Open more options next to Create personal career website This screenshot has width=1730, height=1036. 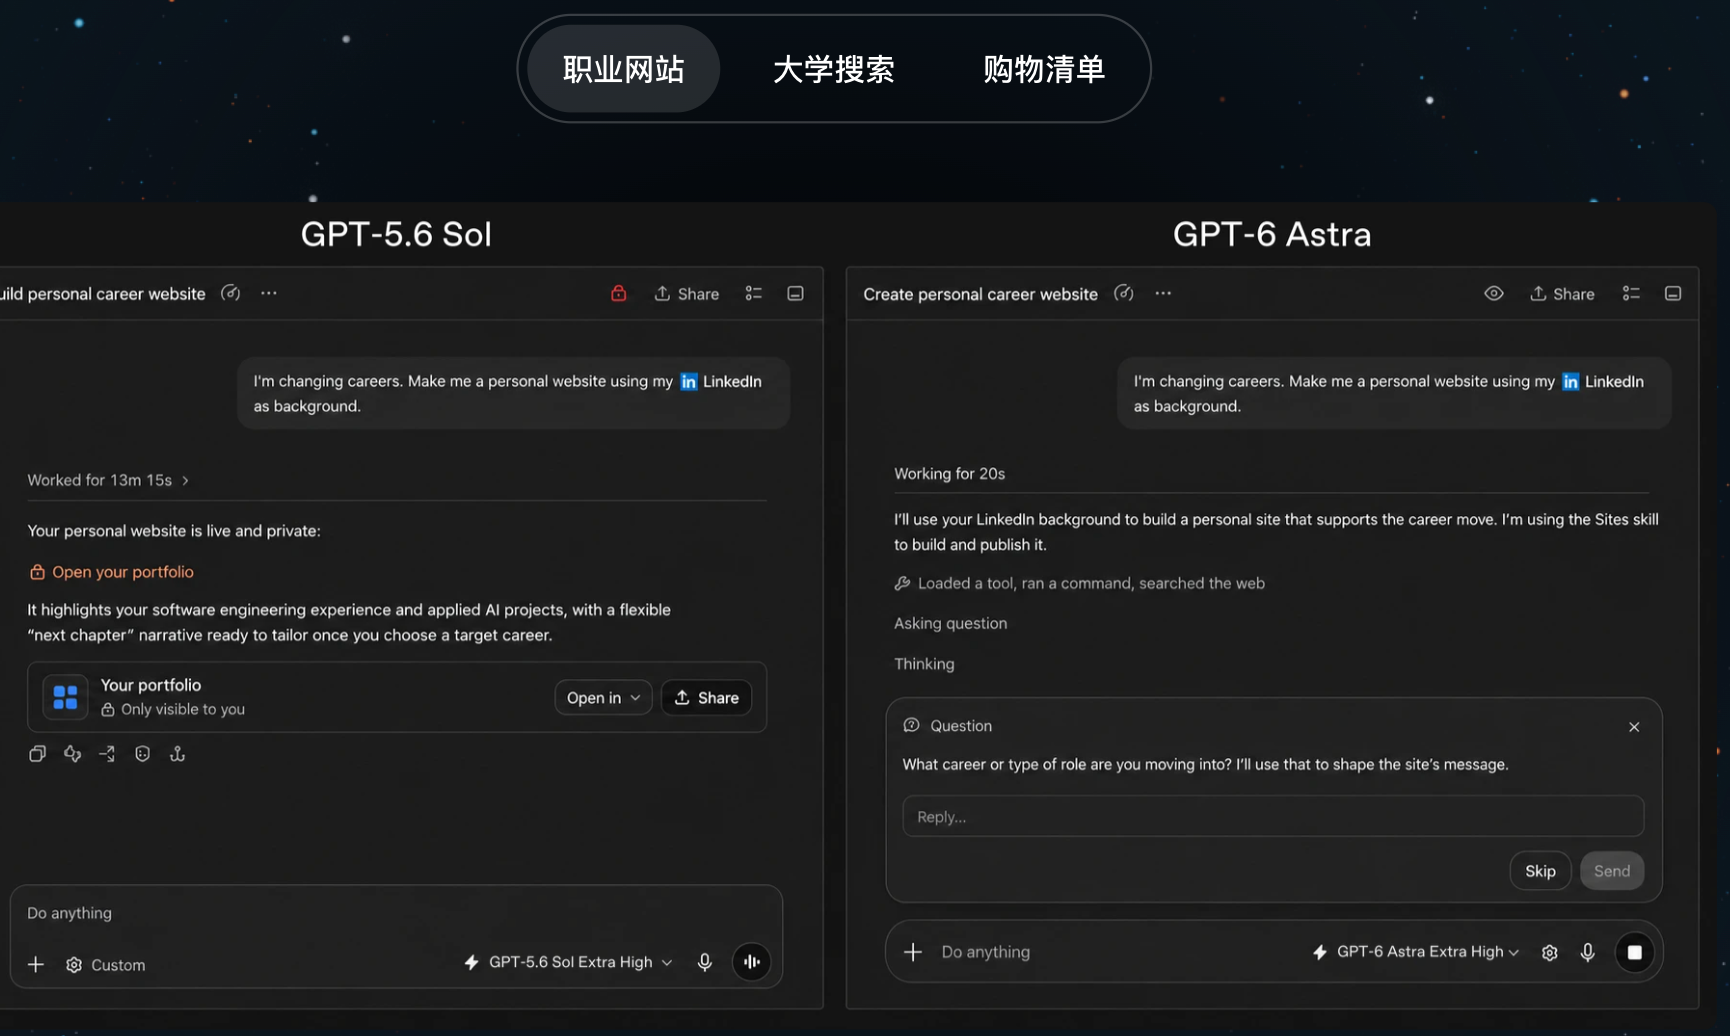1163,293
